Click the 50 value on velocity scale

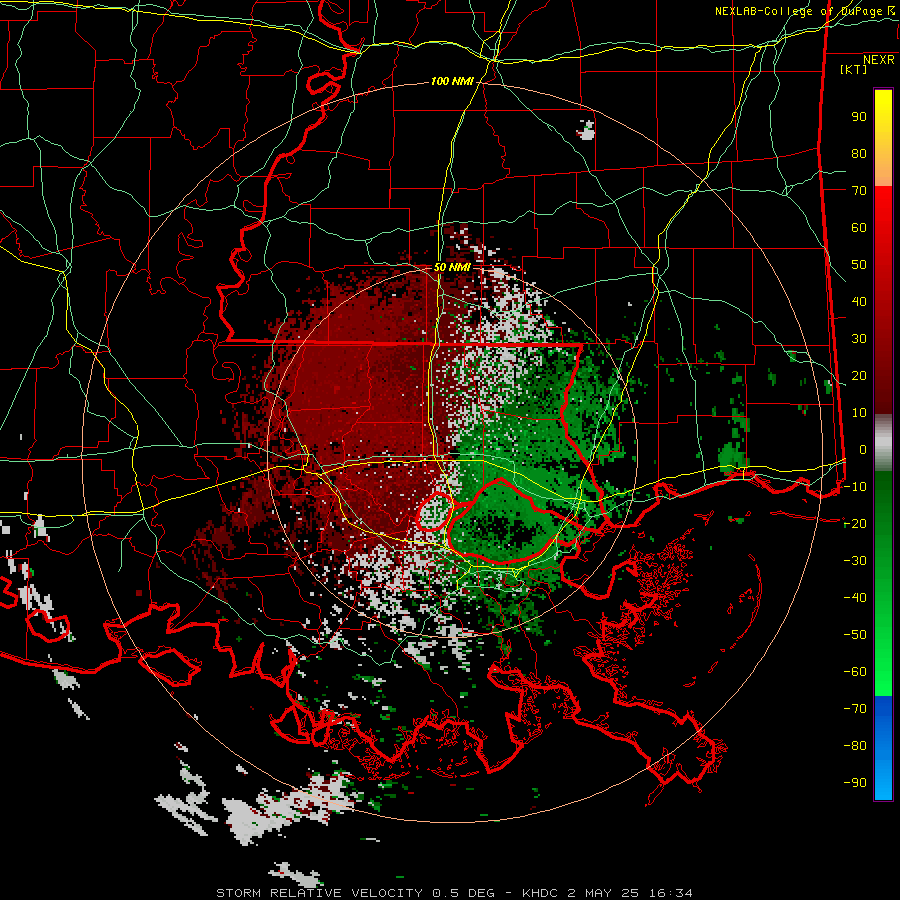(x=859, y=265)
